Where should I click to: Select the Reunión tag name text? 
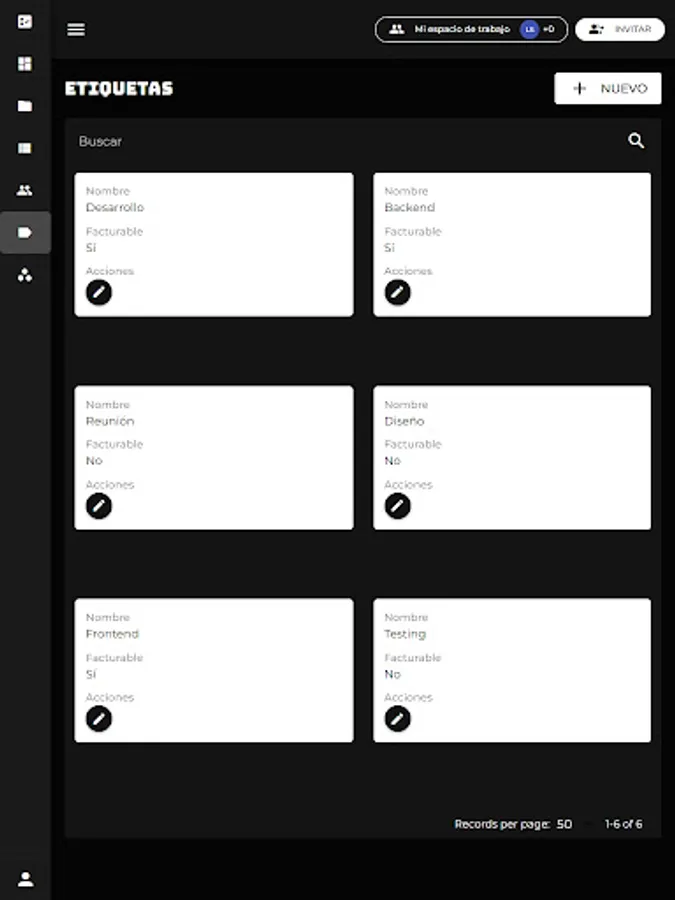pyautogui.click(x=110, y=421)
